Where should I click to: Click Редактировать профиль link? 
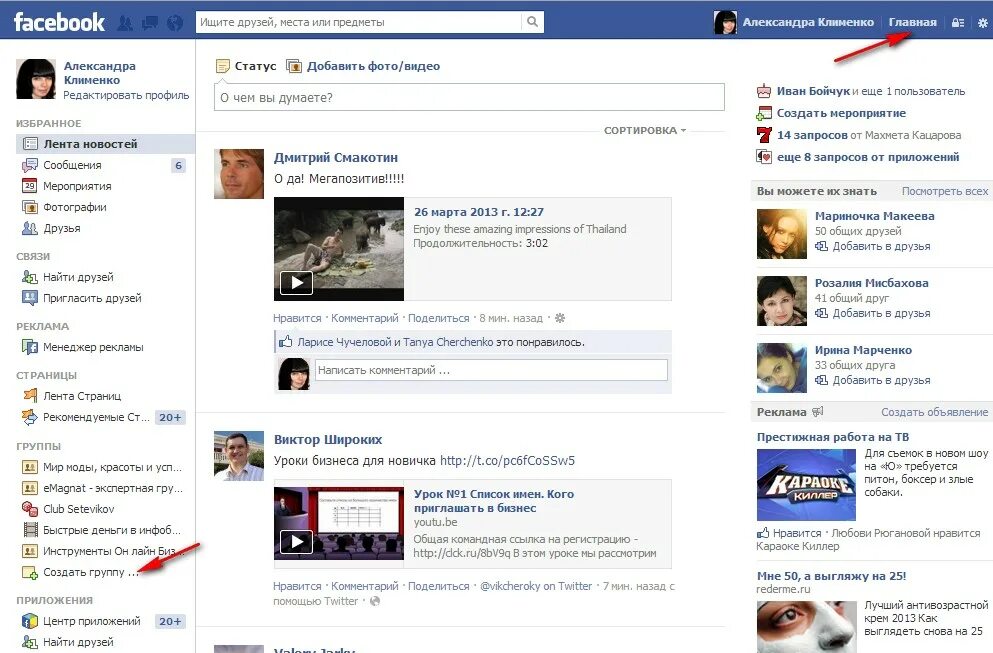[x=126, y=95]
